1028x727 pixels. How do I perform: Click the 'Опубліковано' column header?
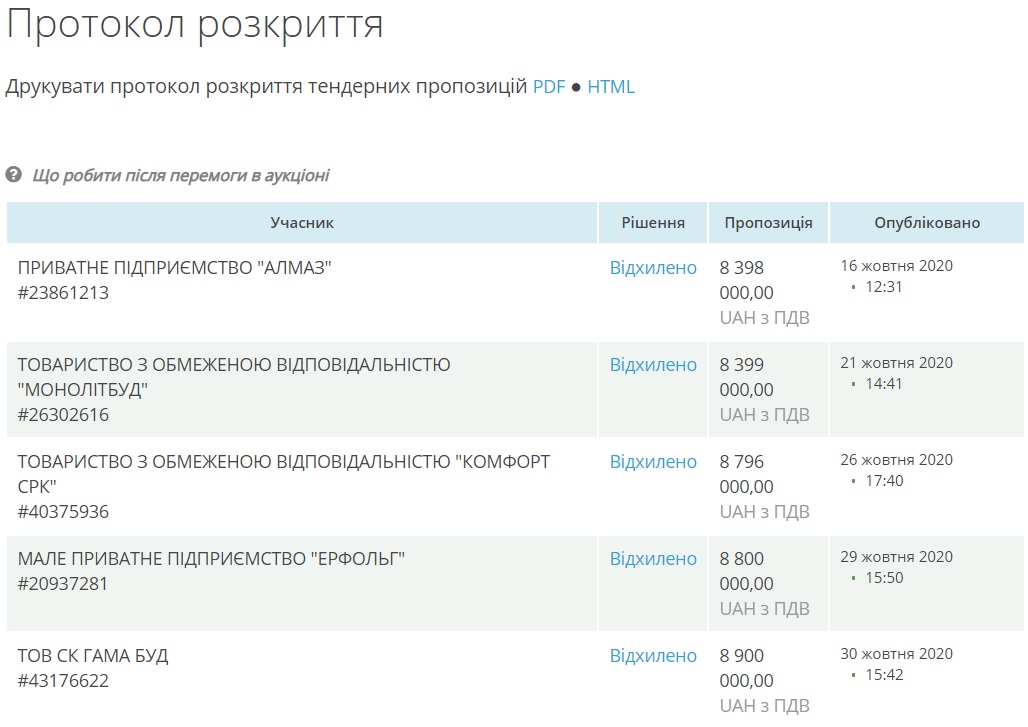click(x=927, y=223)
